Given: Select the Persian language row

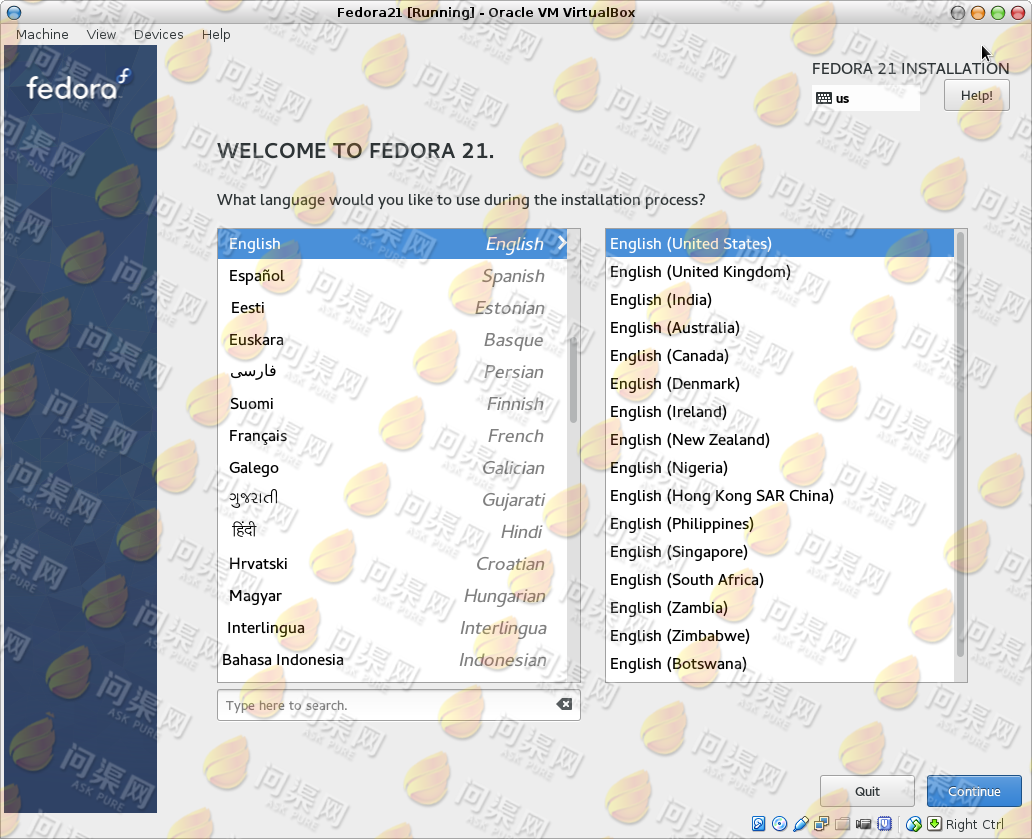Looking at the screenshot, I should click(392, 372).
